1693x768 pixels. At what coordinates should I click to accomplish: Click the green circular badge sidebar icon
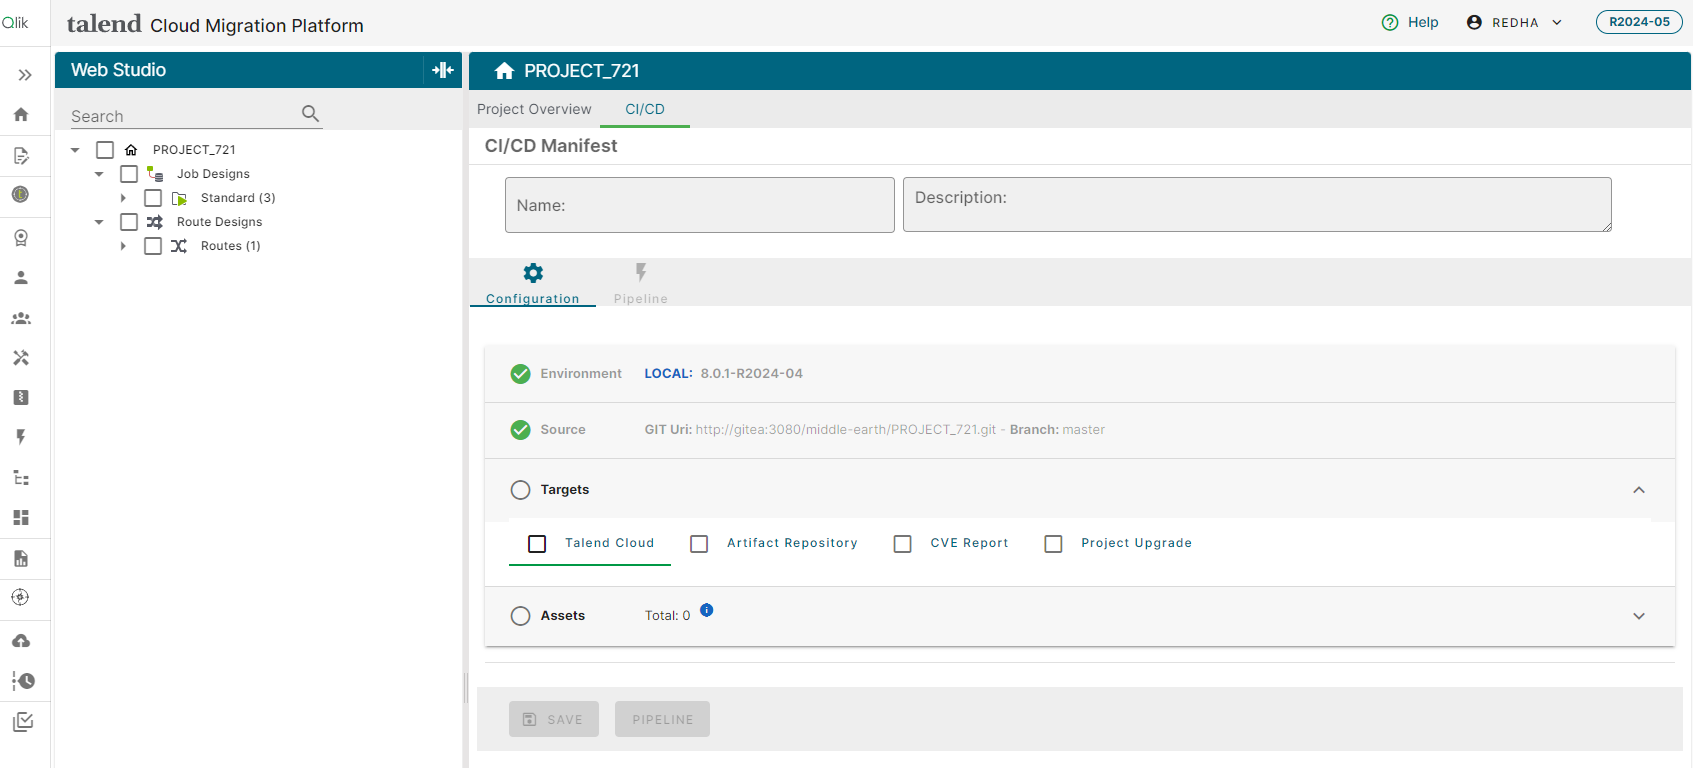(21, 195)
